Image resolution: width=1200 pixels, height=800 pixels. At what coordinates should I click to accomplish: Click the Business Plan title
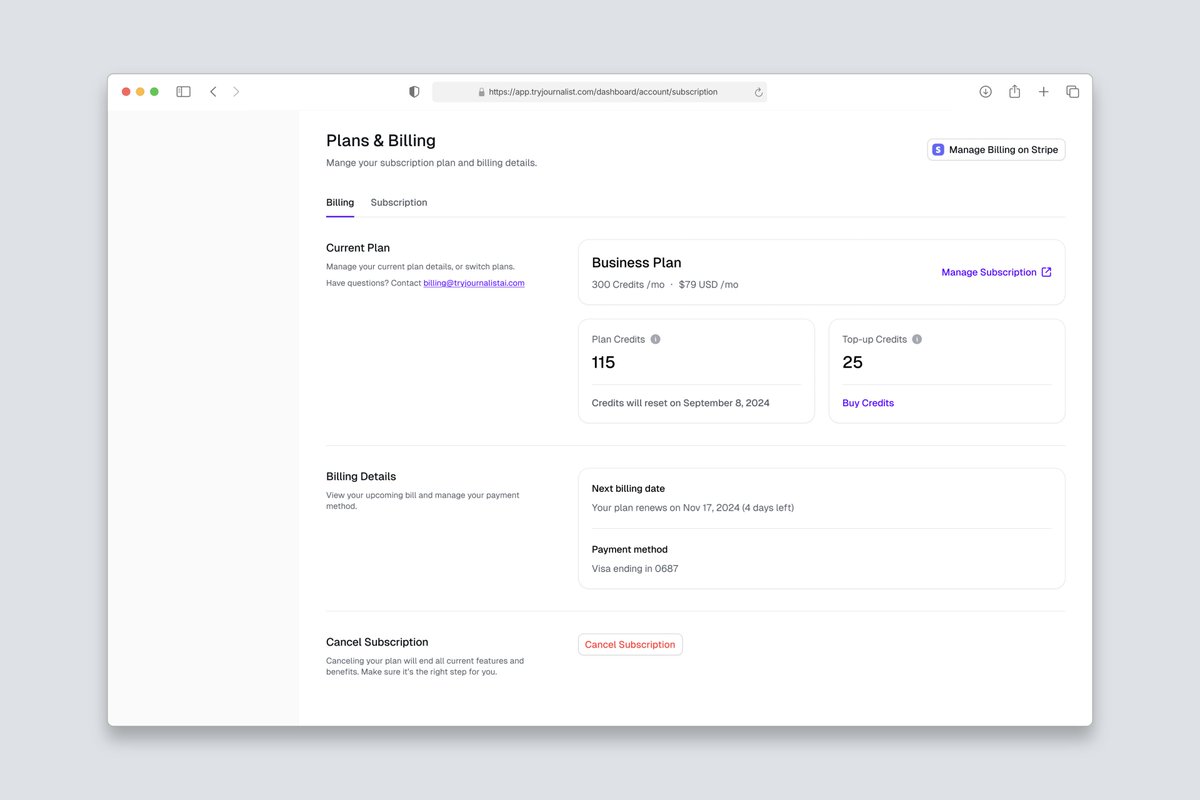[636, 263]
